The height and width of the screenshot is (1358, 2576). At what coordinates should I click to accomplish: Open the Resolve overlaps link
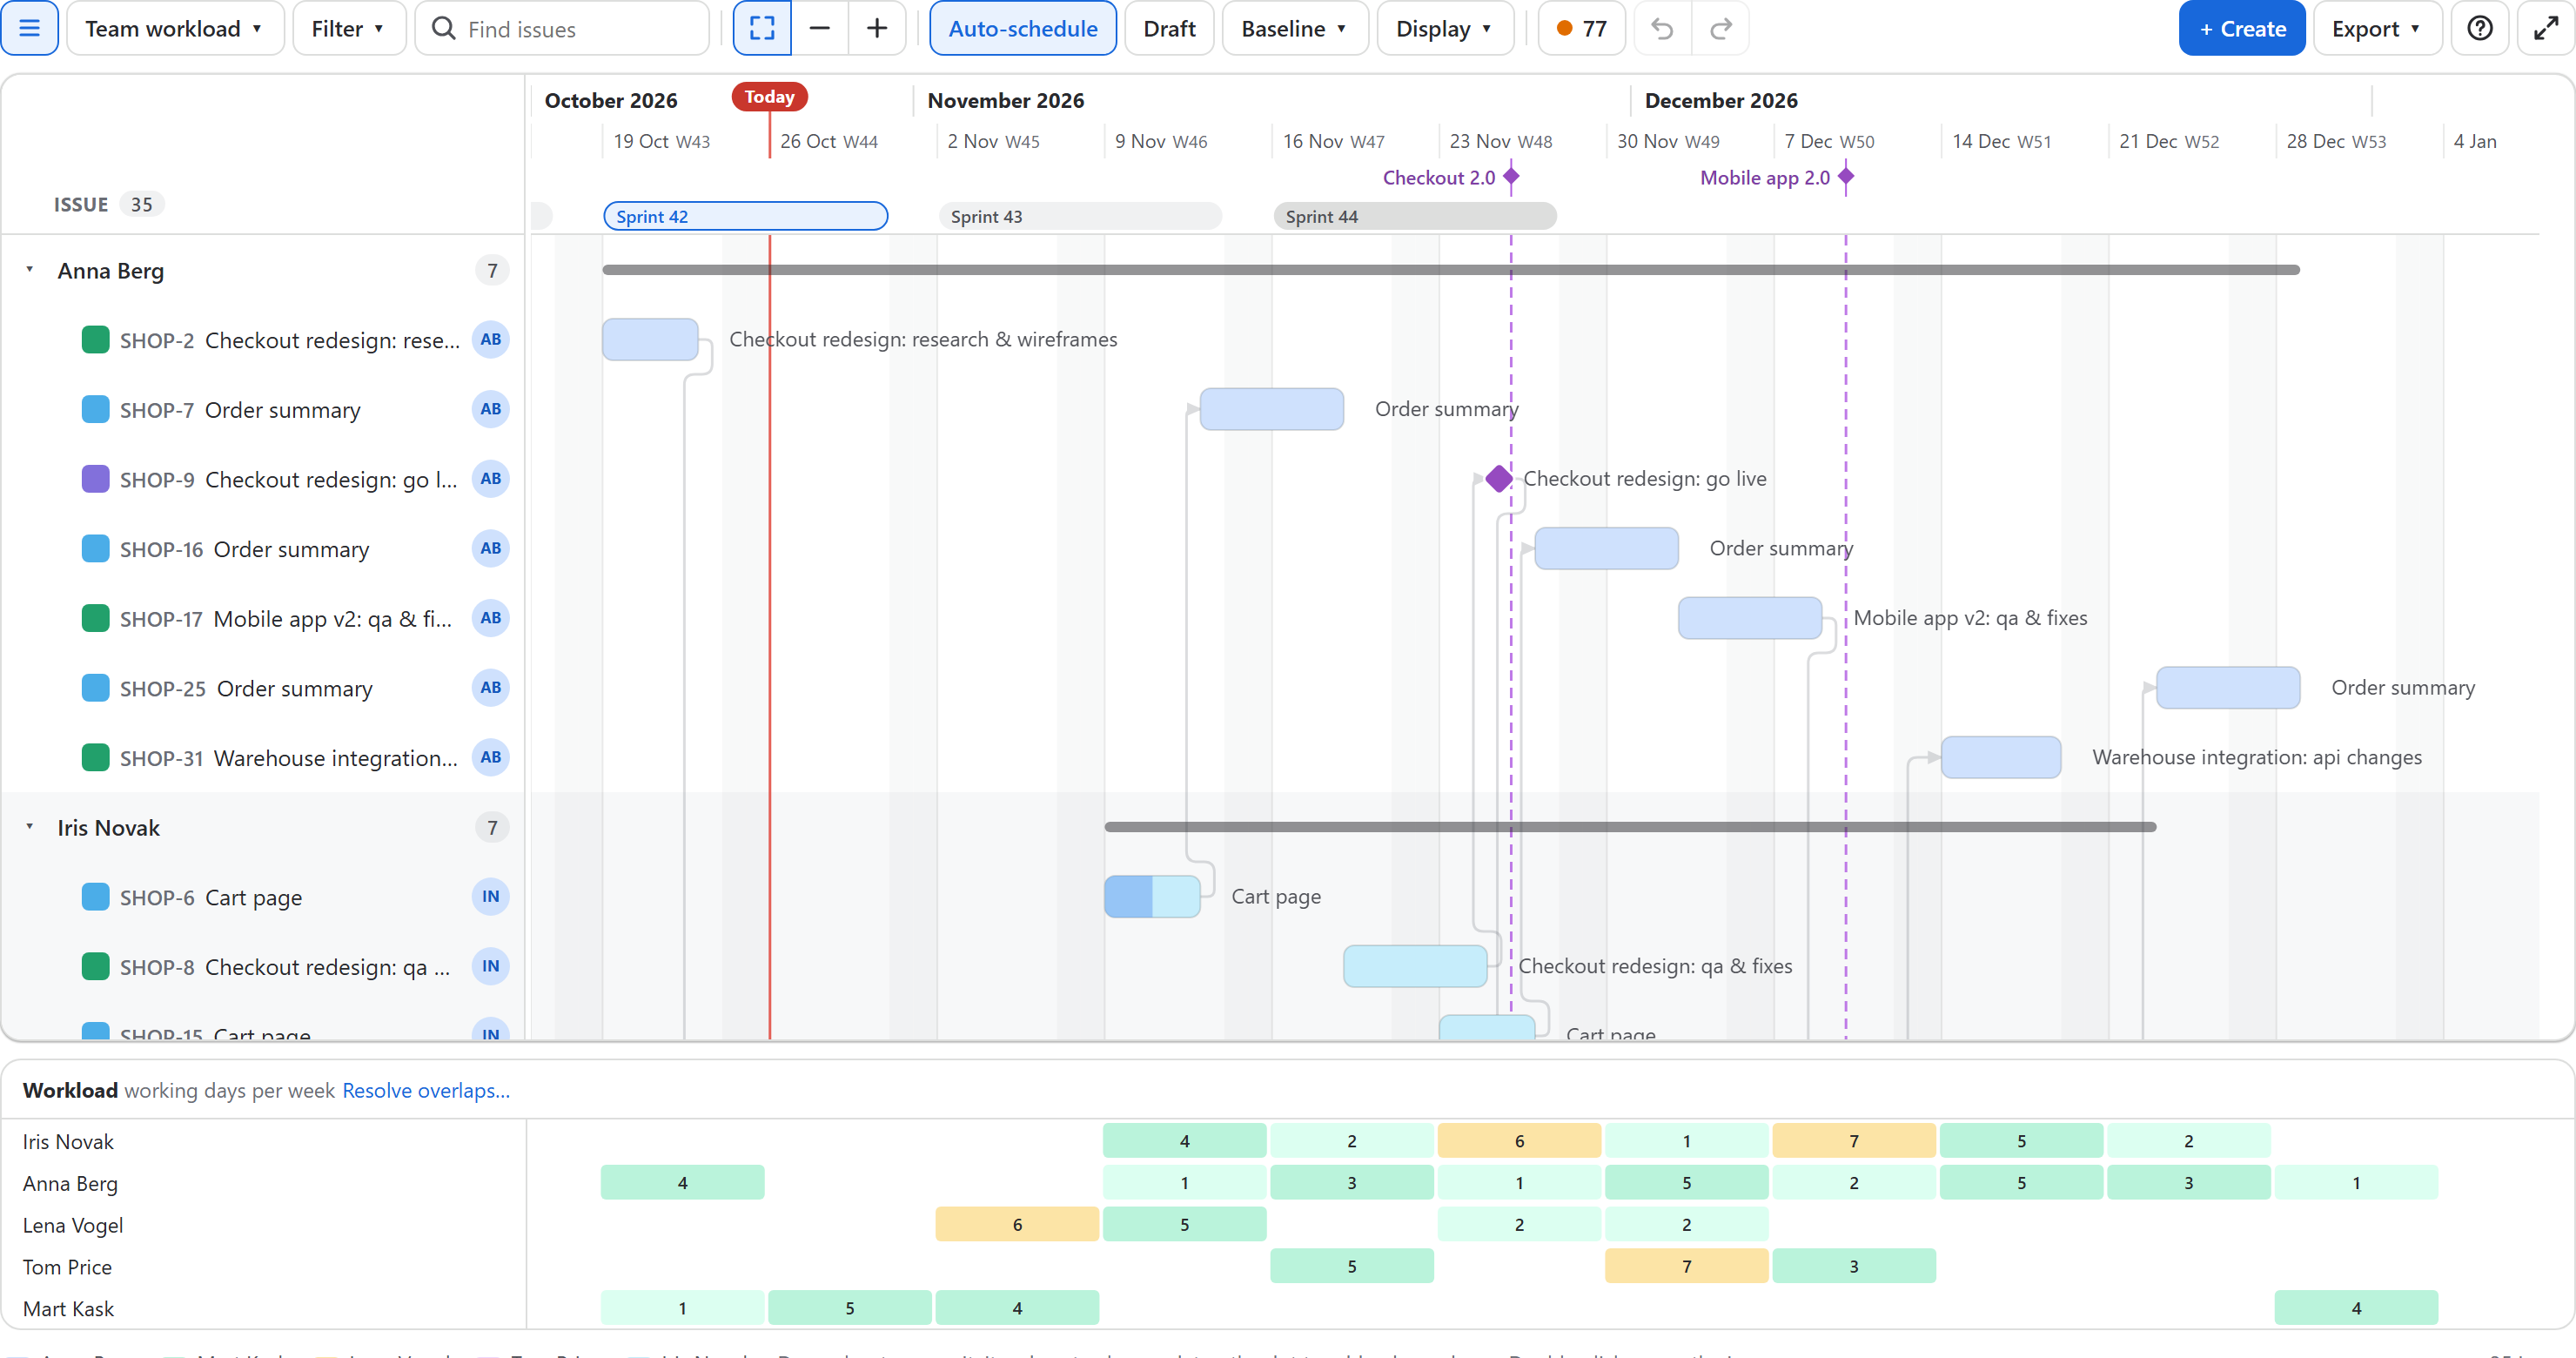coord(426,1091)
